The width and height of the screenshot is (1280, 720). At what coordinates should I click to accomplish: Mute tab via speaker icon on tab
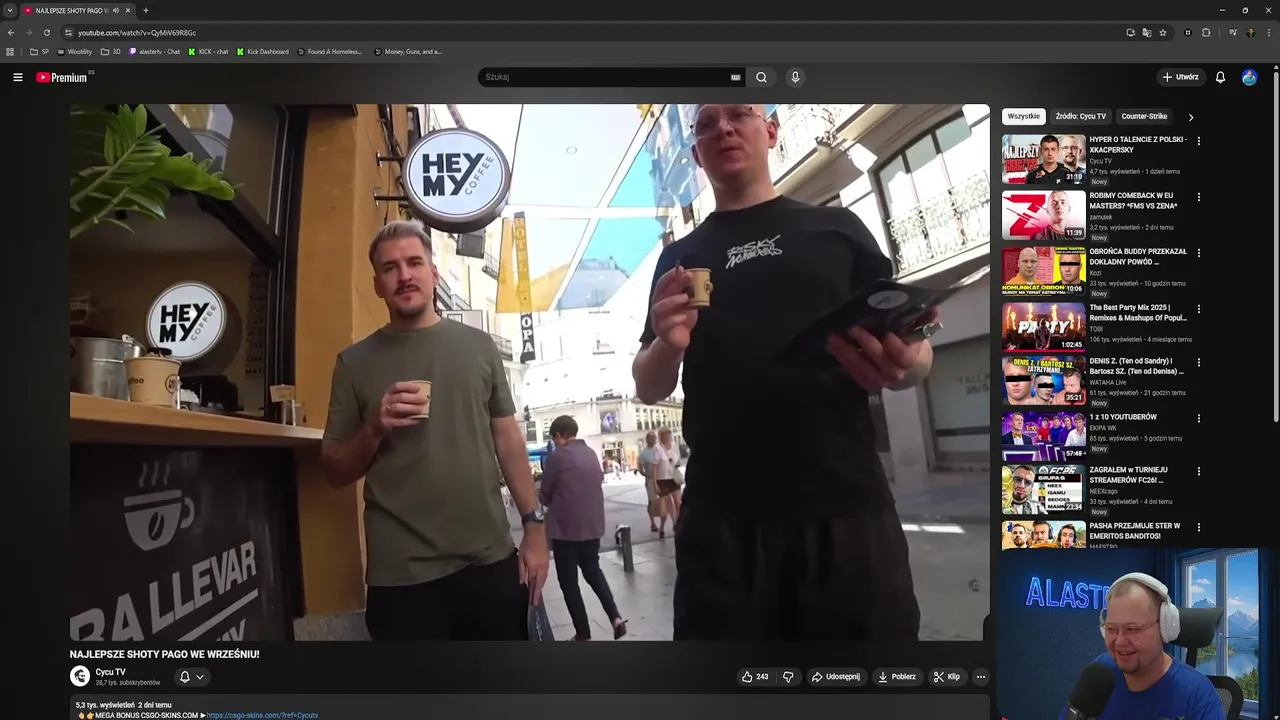tap(116, 10)
